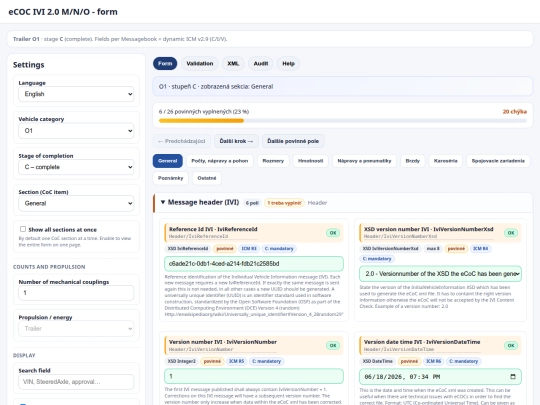Click OK badge on Version number IVI

pos(333,345)
